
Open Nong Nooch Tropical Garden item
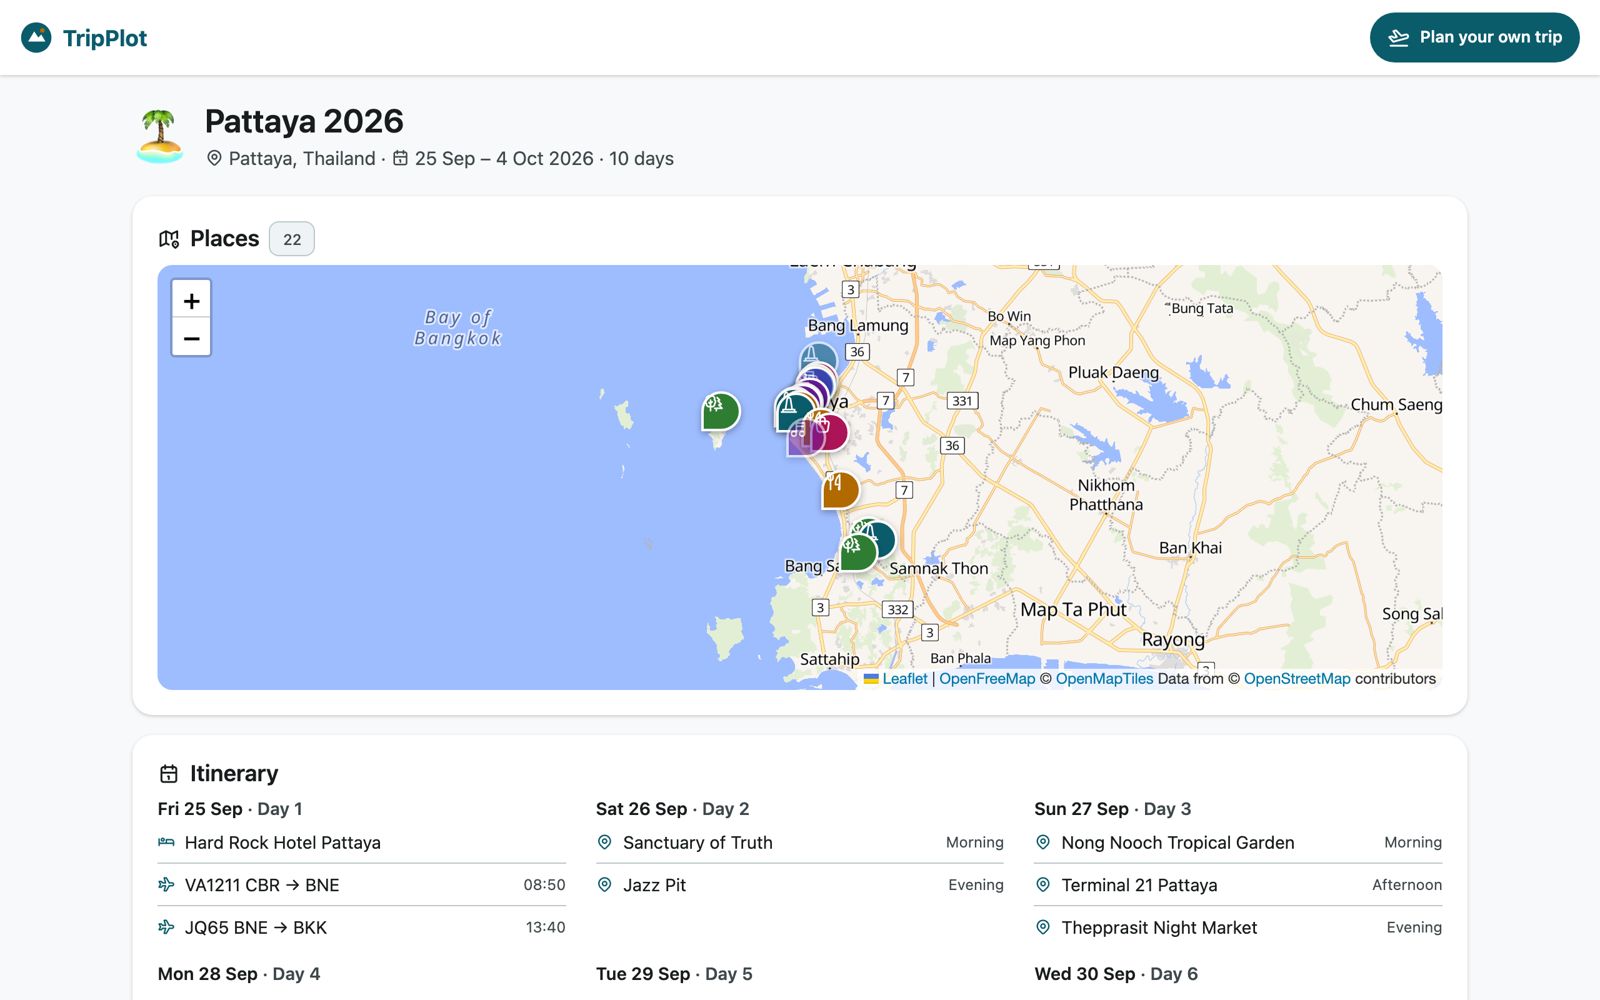(x=1238, y=843)
